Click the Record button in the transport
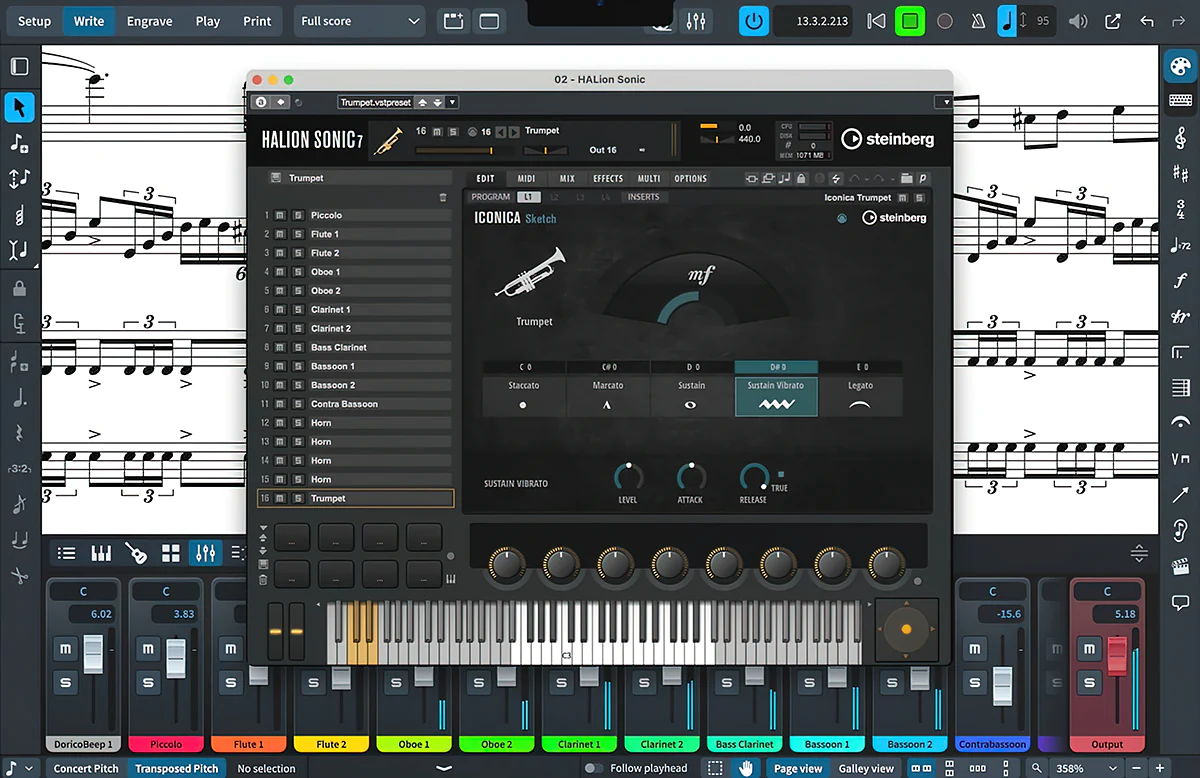 945,21
